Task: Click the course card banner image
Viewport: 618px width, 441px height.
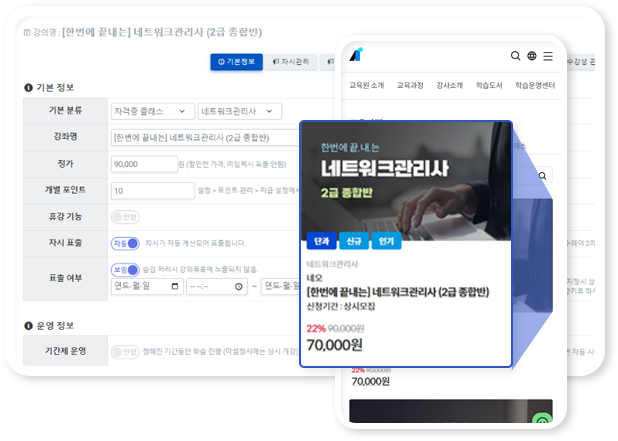Action: point(406,180)
